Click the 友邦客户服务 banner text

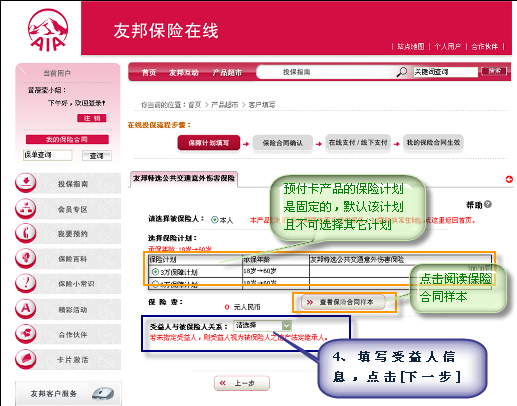54,394
